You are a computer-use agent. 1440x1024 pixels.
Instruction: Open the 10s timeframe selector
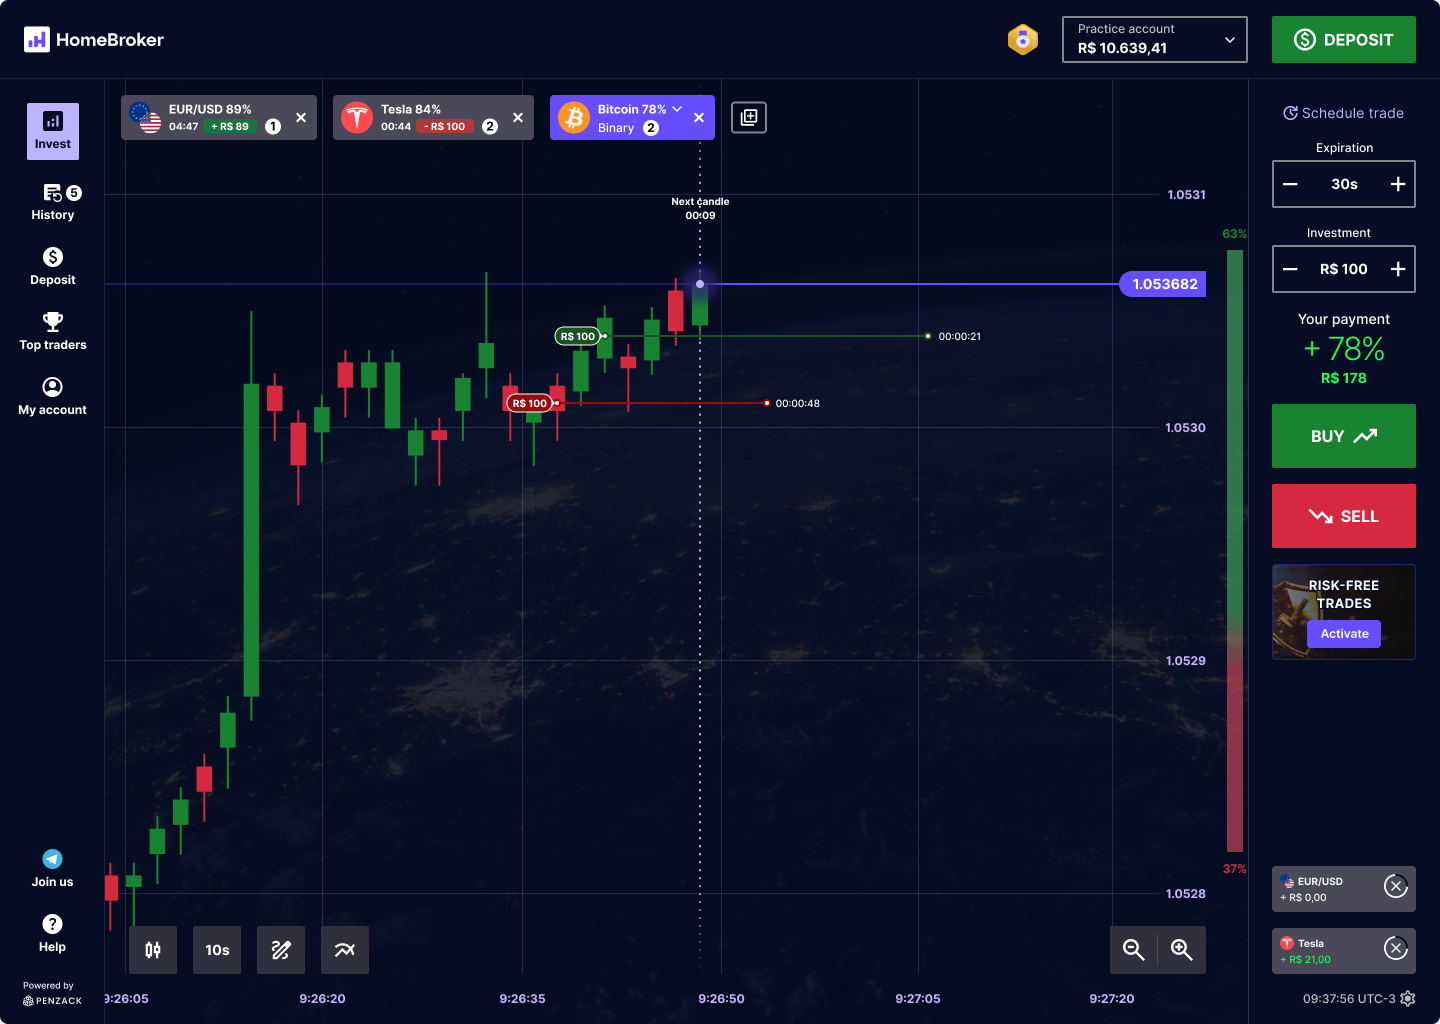[x=217, y=950]
